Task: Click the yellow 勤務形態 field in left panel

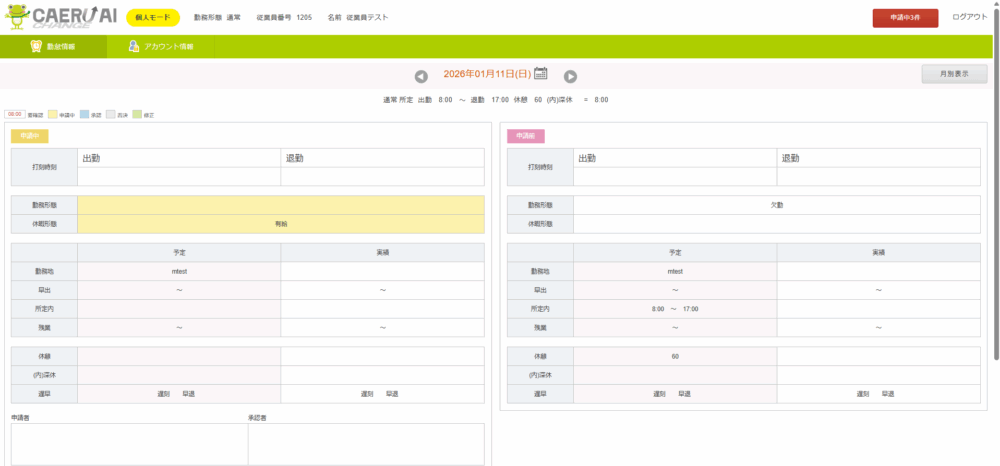Action: pos(280,204)
